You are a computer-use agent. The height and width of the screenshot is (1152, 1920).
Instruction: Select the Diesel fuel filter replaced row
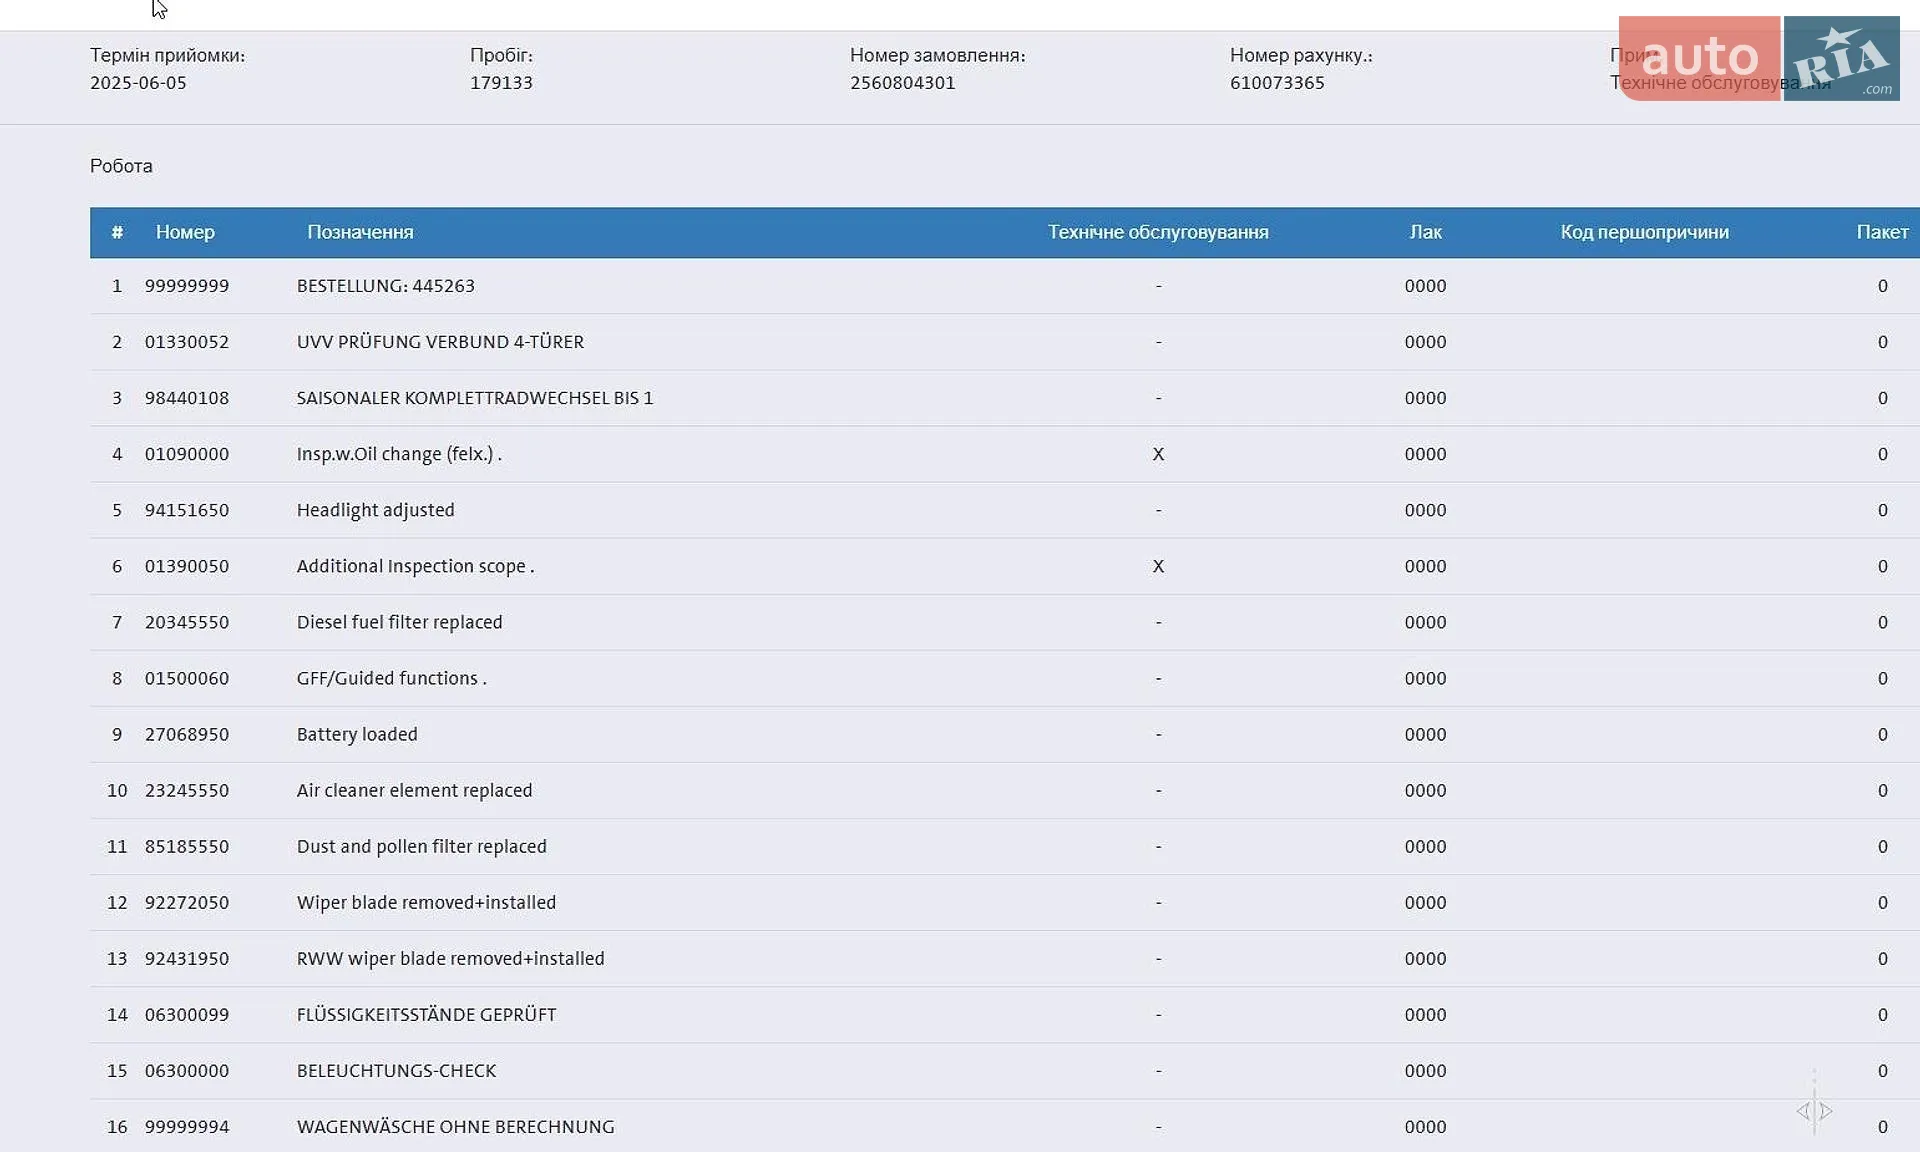pos(1005,622)
